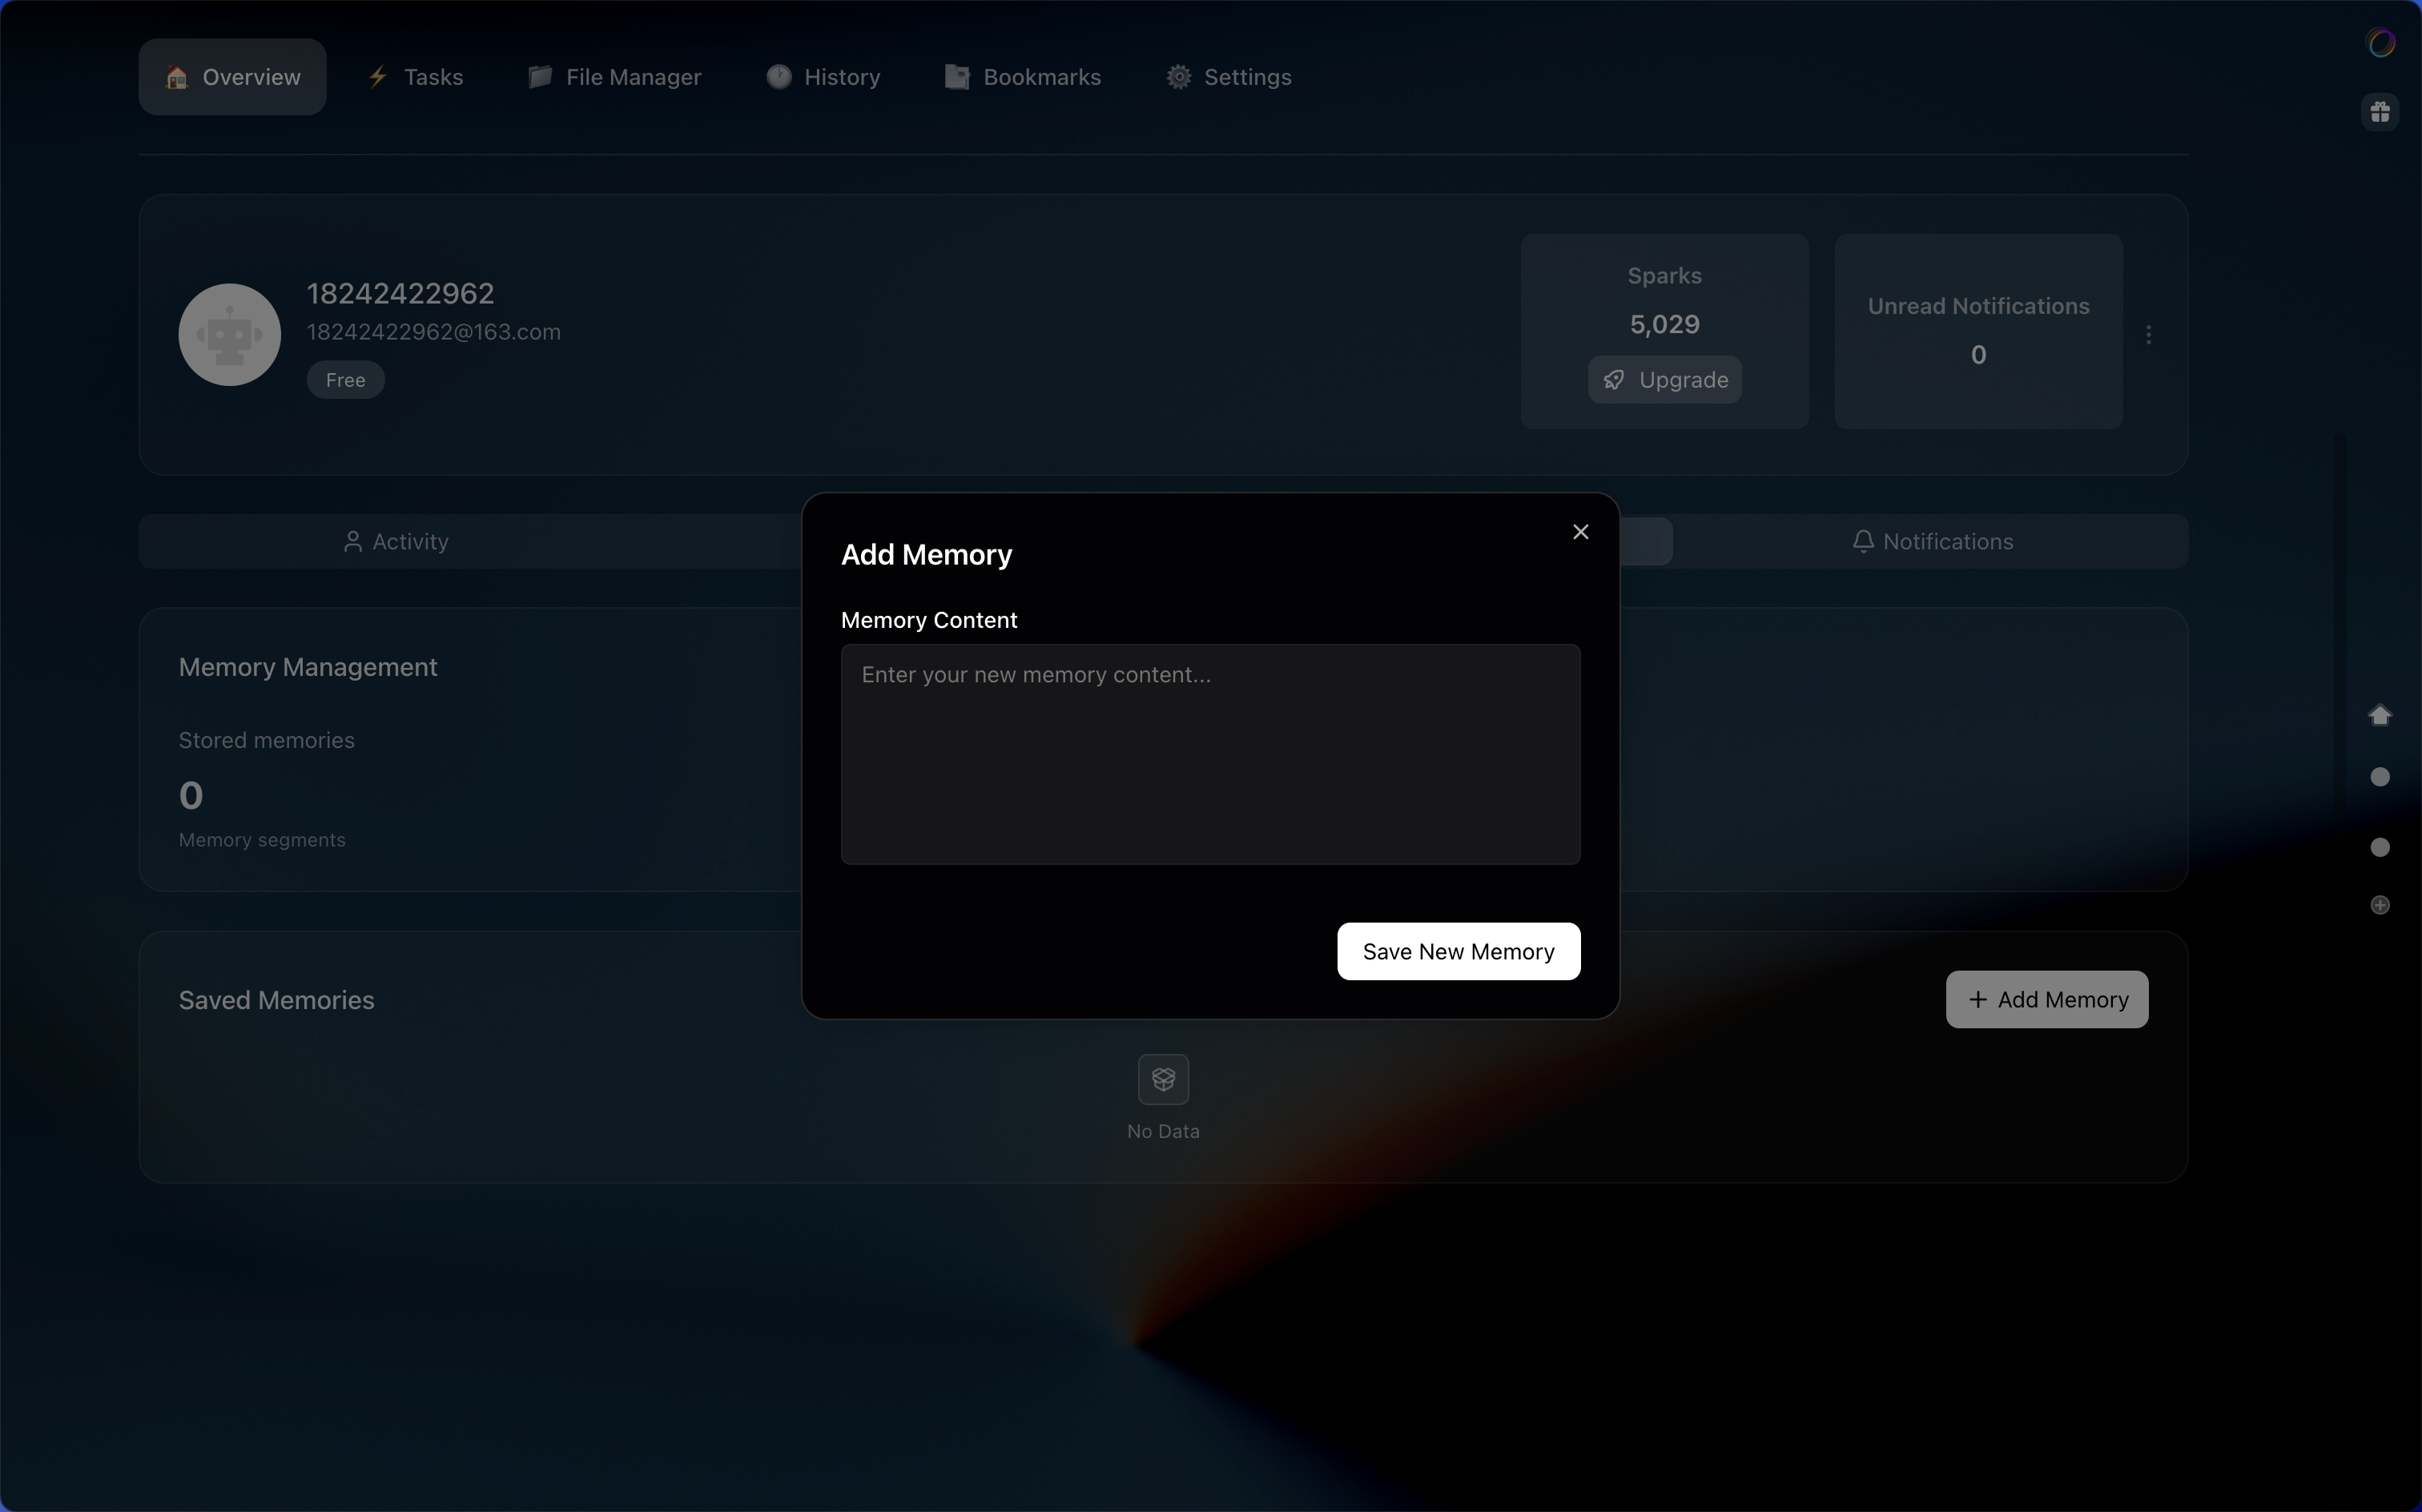The width and height of the screenshot is (2422, 1512).
Task: Close the Add Memory dialog
Action: tap(1580, 532)
